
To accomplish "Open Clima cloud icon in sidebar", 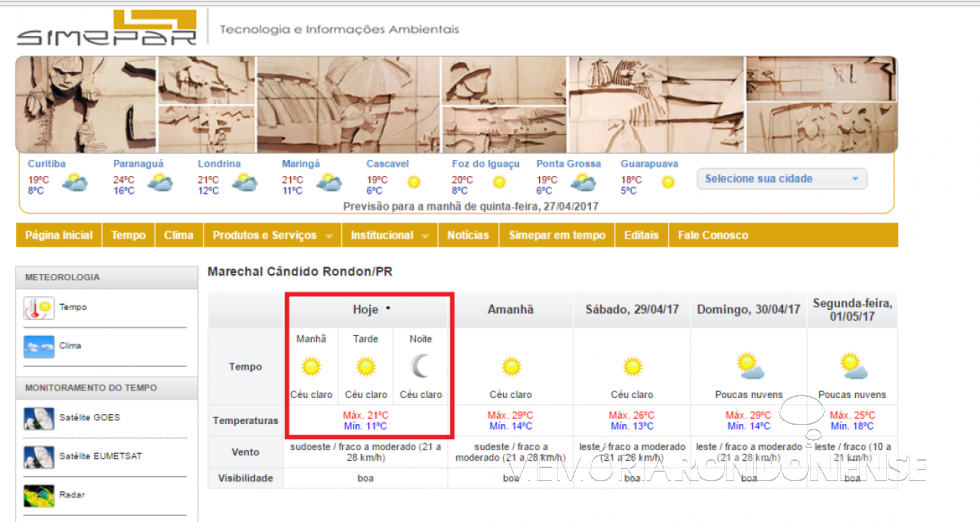I will click(38, 346).
